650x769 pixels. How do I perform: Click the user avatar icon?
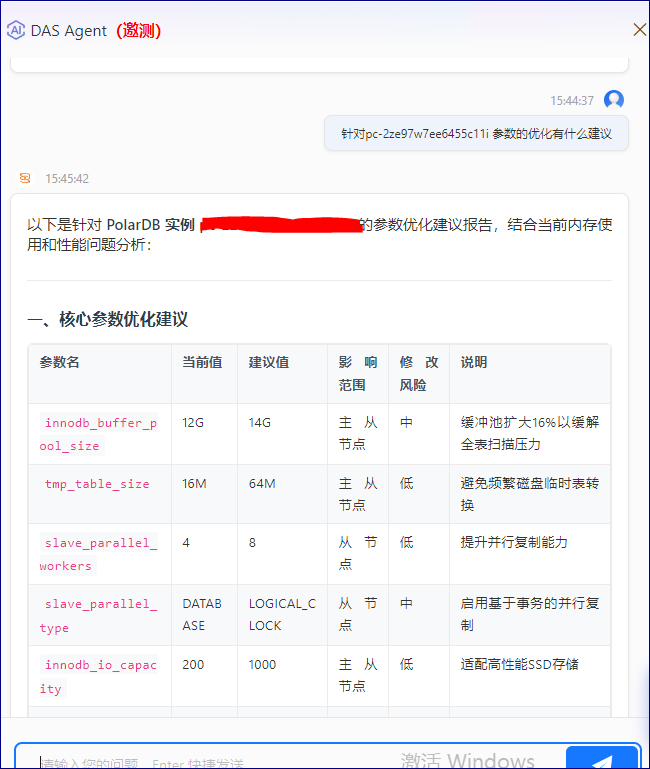click(614, 100)
